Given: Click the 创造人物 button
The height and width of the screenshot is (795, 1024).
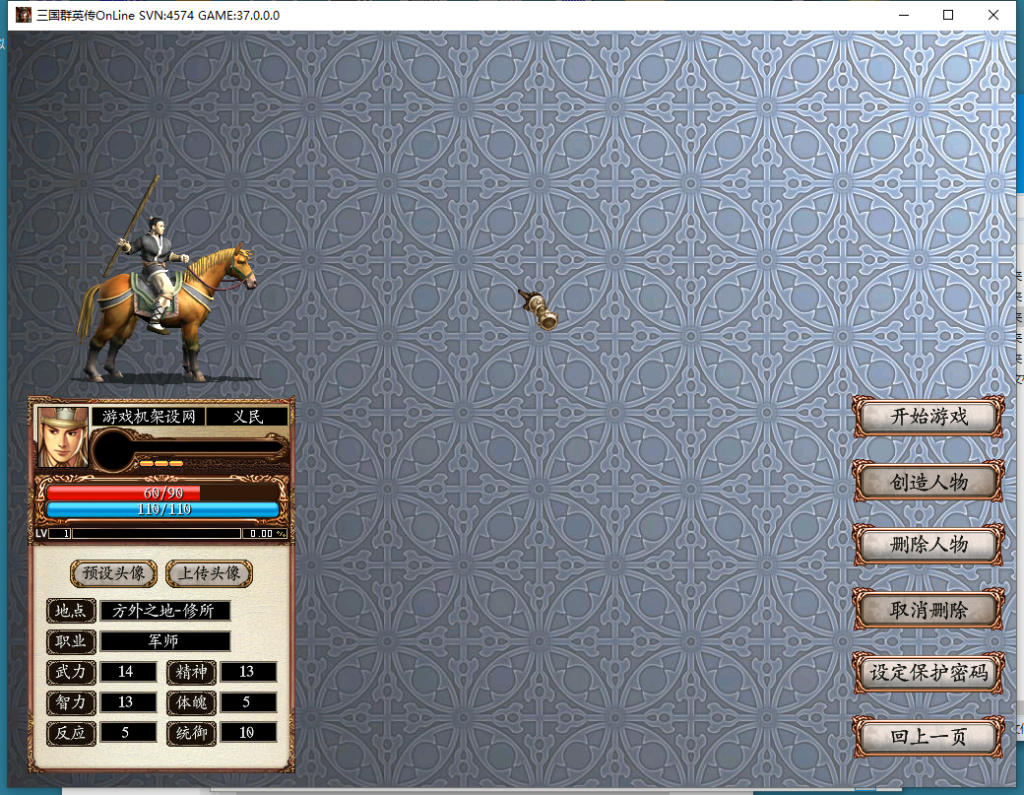Looking at the screenshot, I should pyautogui.click(x=928, y=482).
